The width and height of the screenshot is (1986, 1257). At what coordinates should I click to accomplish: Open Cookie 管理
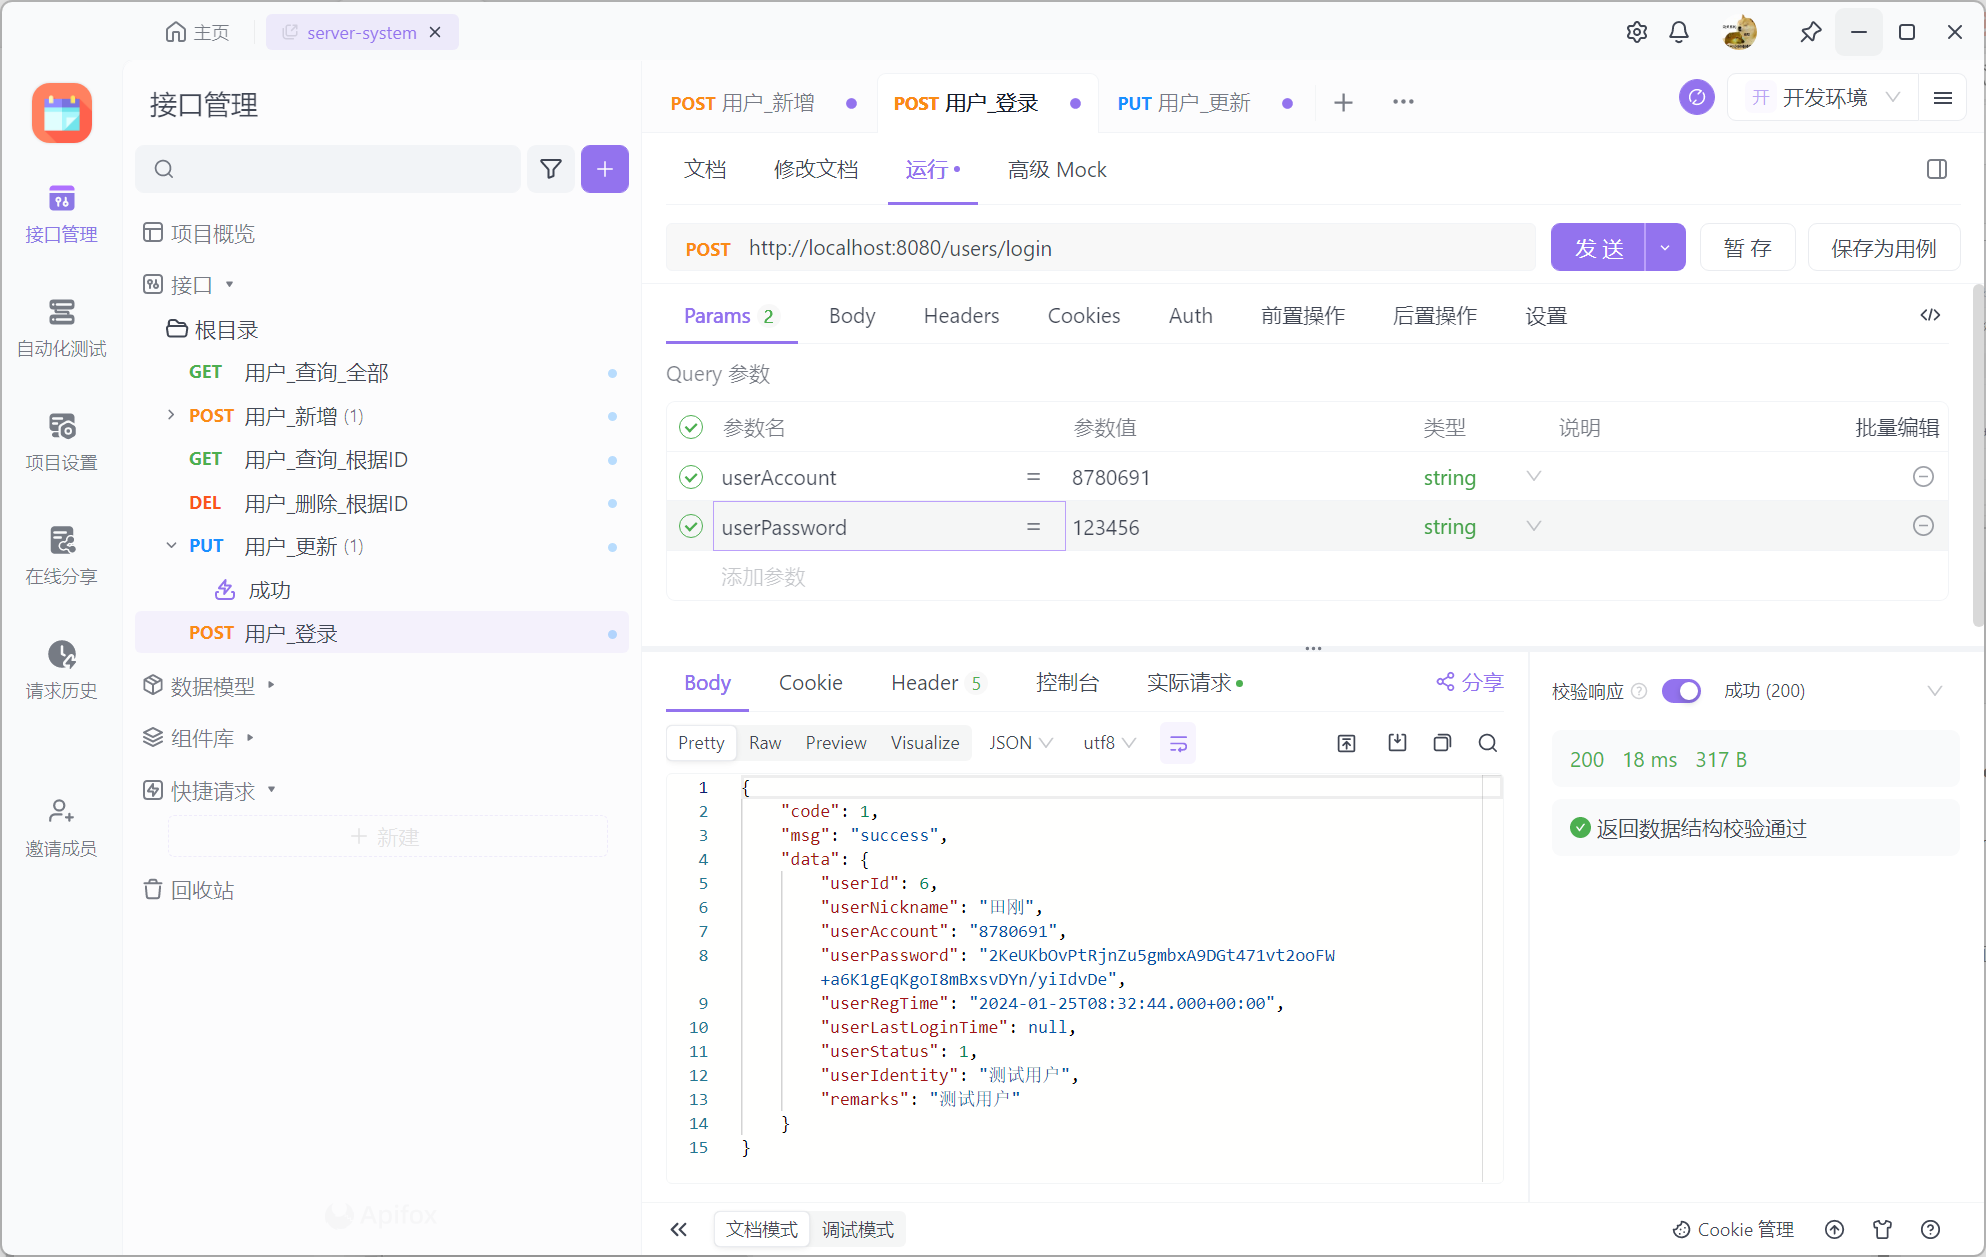point(1733,1230)
